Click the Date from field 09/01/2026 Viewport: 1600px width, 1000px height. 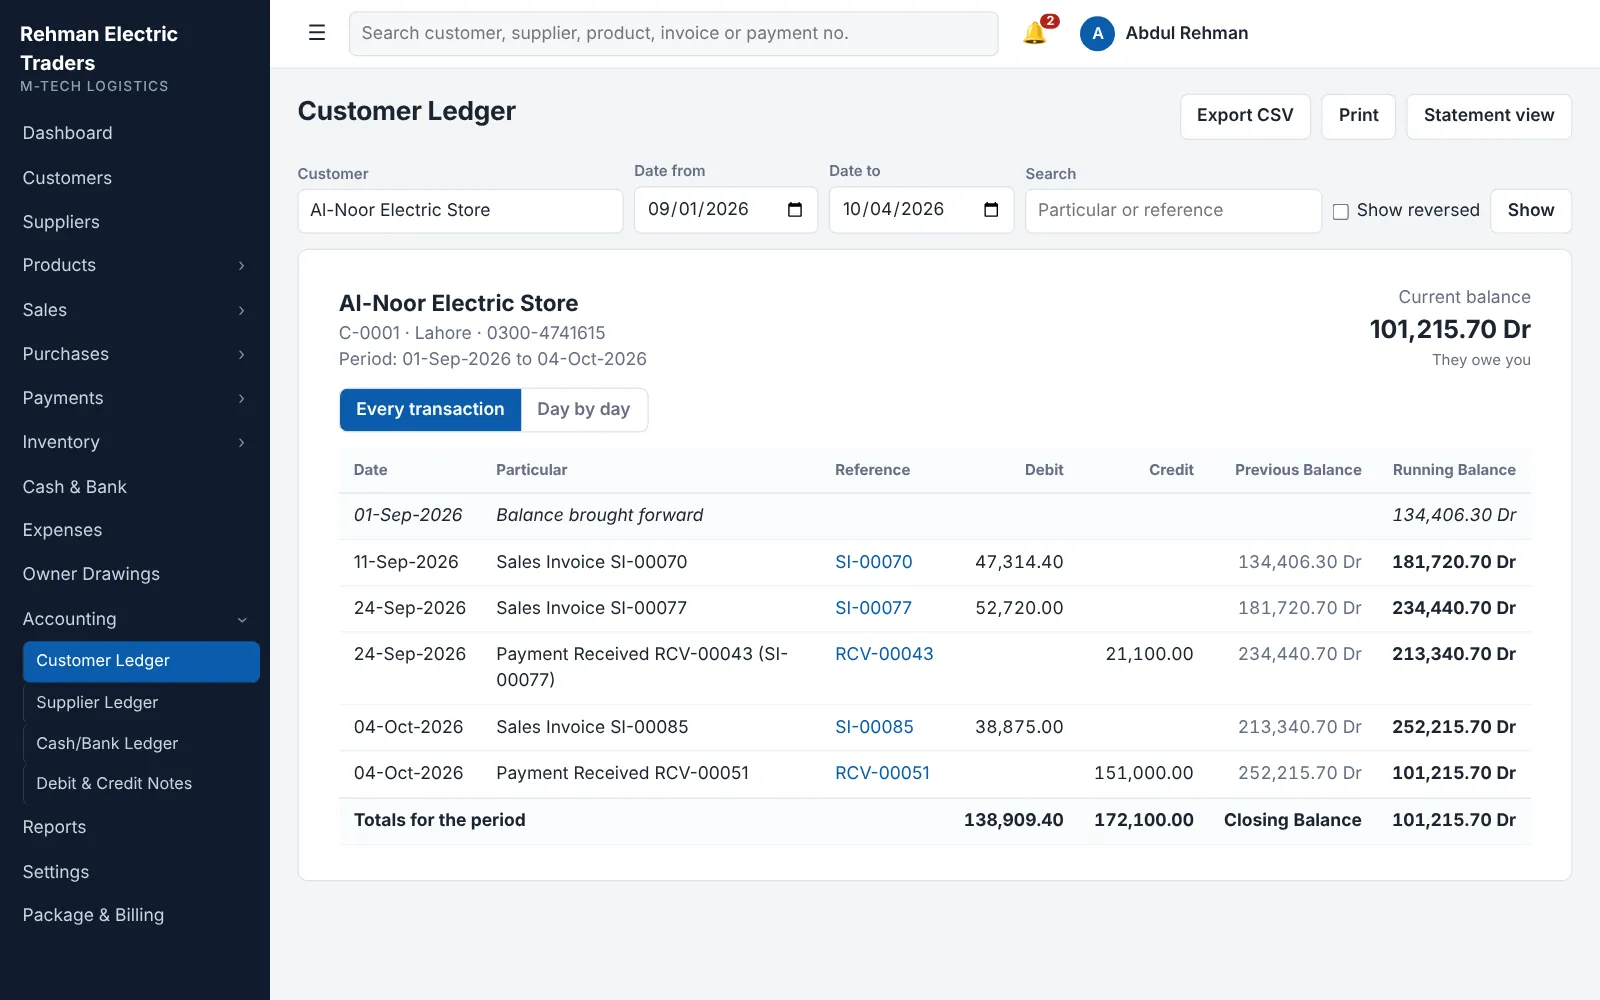coord(726,210)
